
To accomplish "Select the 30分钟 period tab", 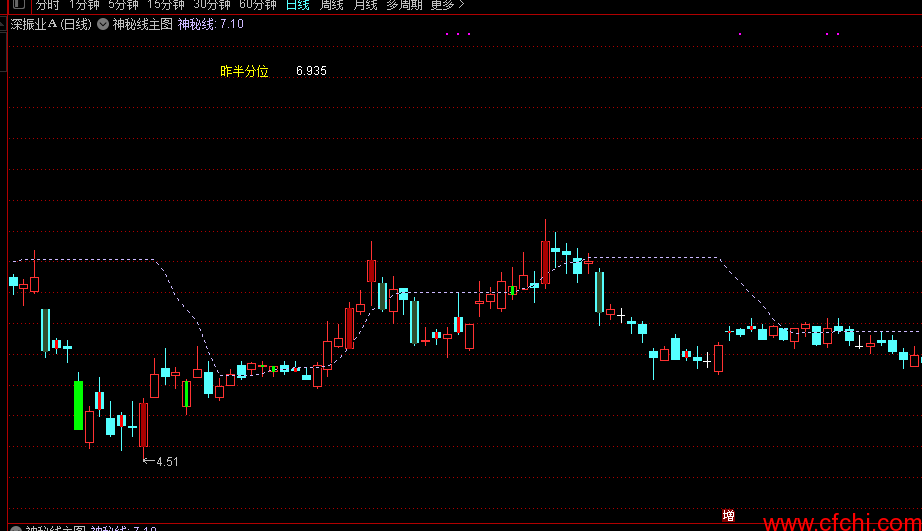I will point(212,5).
